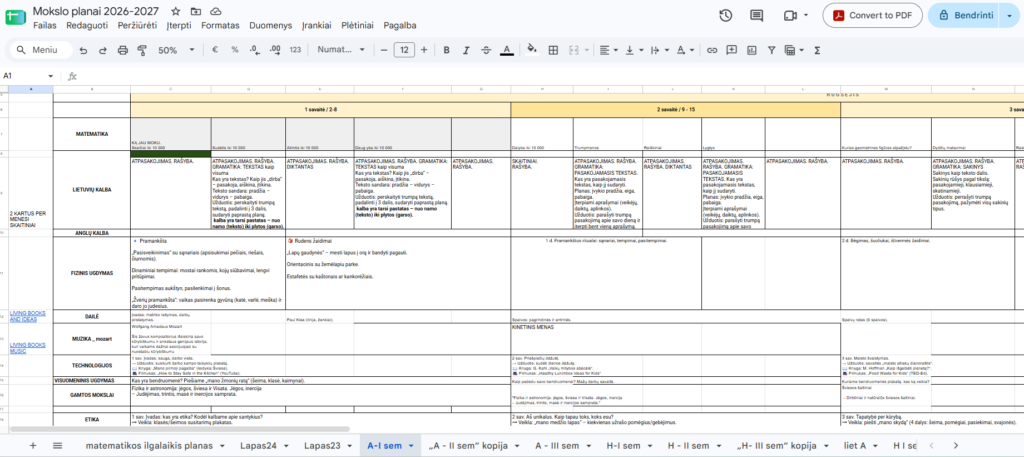The image size is (1024, 457).
Task: Open the LIVING BOOKS MUSIC link
Action: tap(27, 348)
